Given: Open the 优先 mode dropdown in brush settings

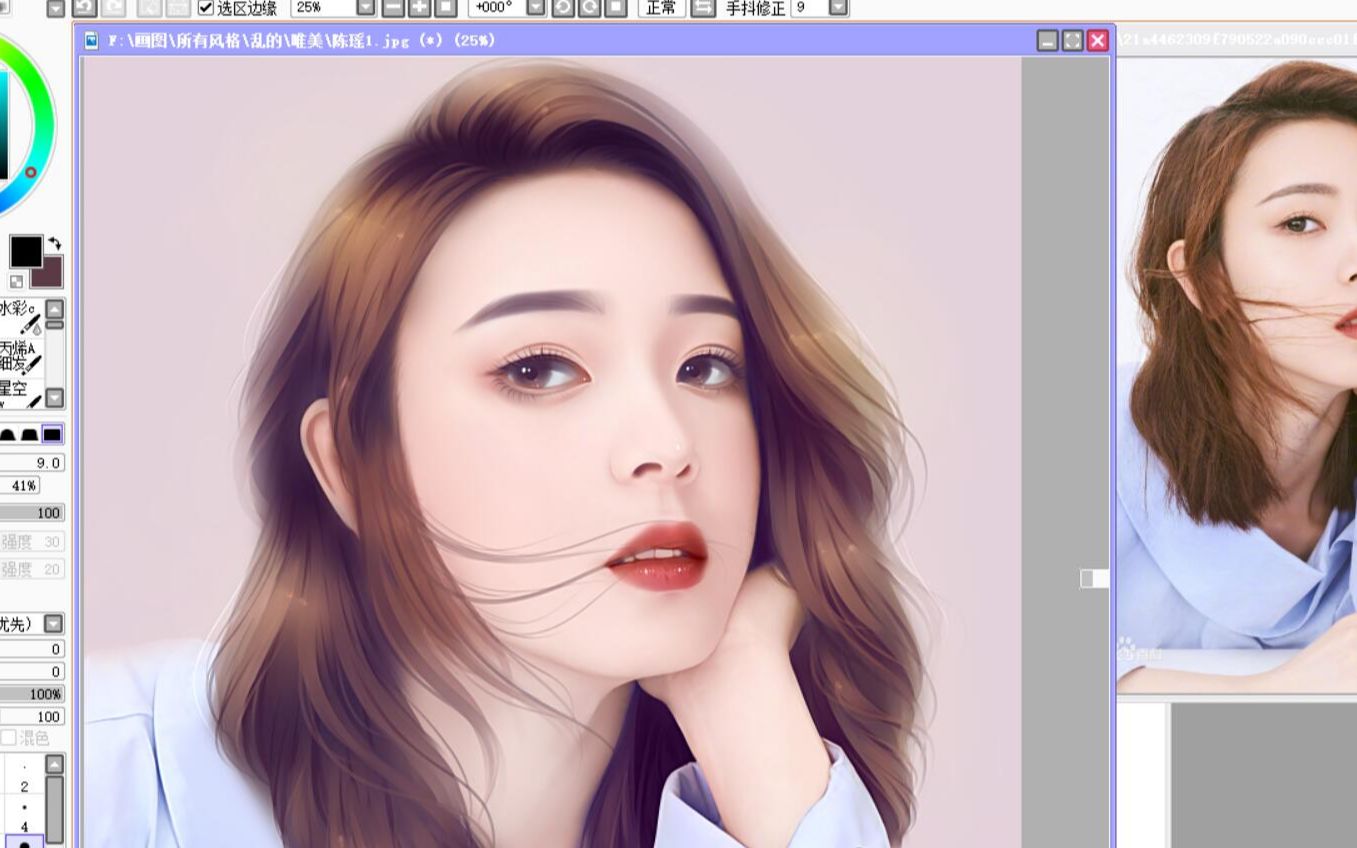Looking at the screenshot, I should click(x=54, y=624).
